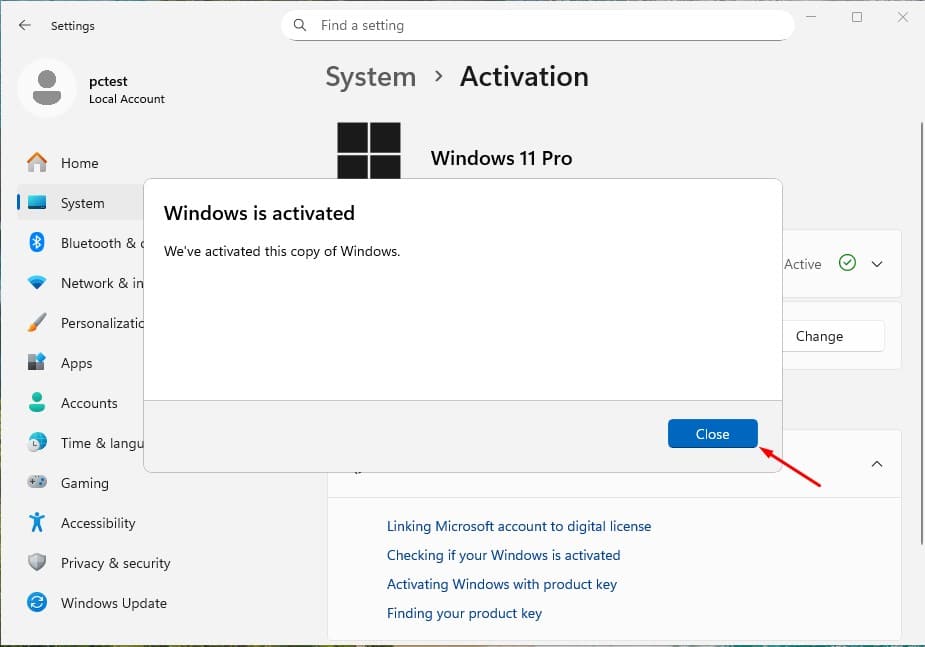This screenshot has height=647, width=925.
Task: Click the Time & language clock icon
Action: (x=37, y=443)
